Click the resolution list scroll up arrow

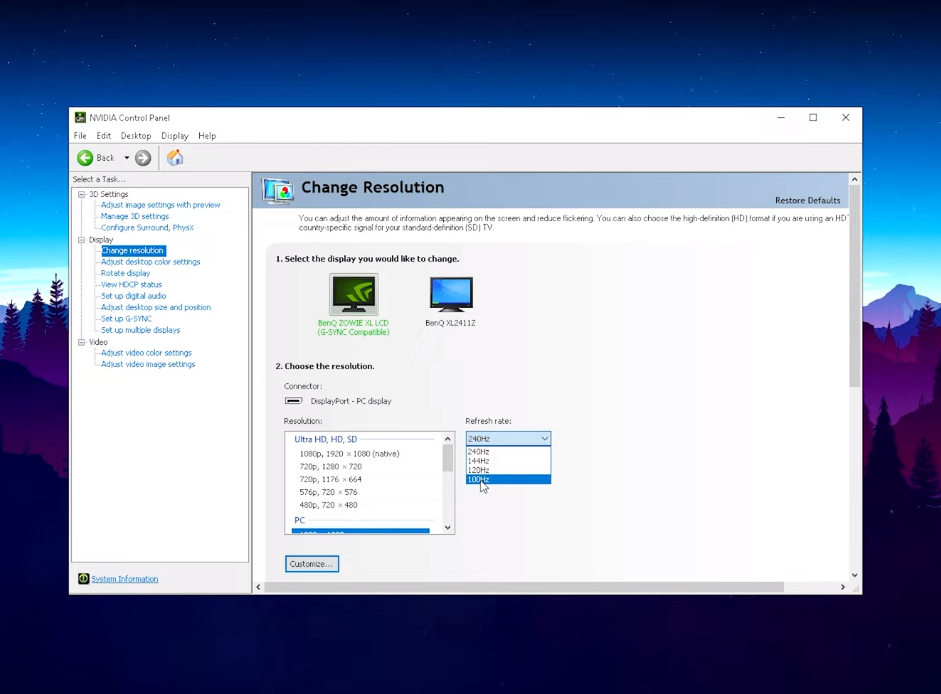pos(448,439)
